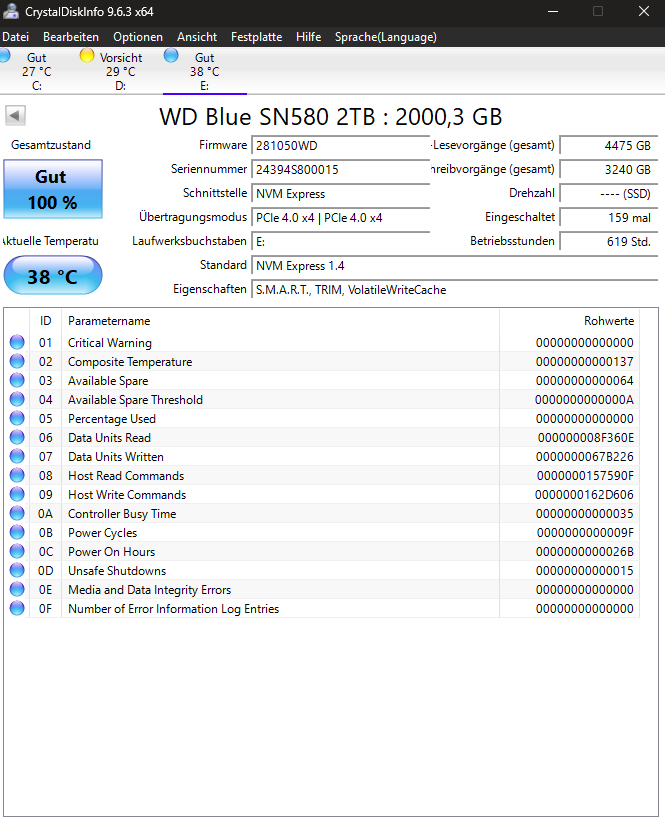
Task: Open the Hilfe menu
Action: click(308, 37)
